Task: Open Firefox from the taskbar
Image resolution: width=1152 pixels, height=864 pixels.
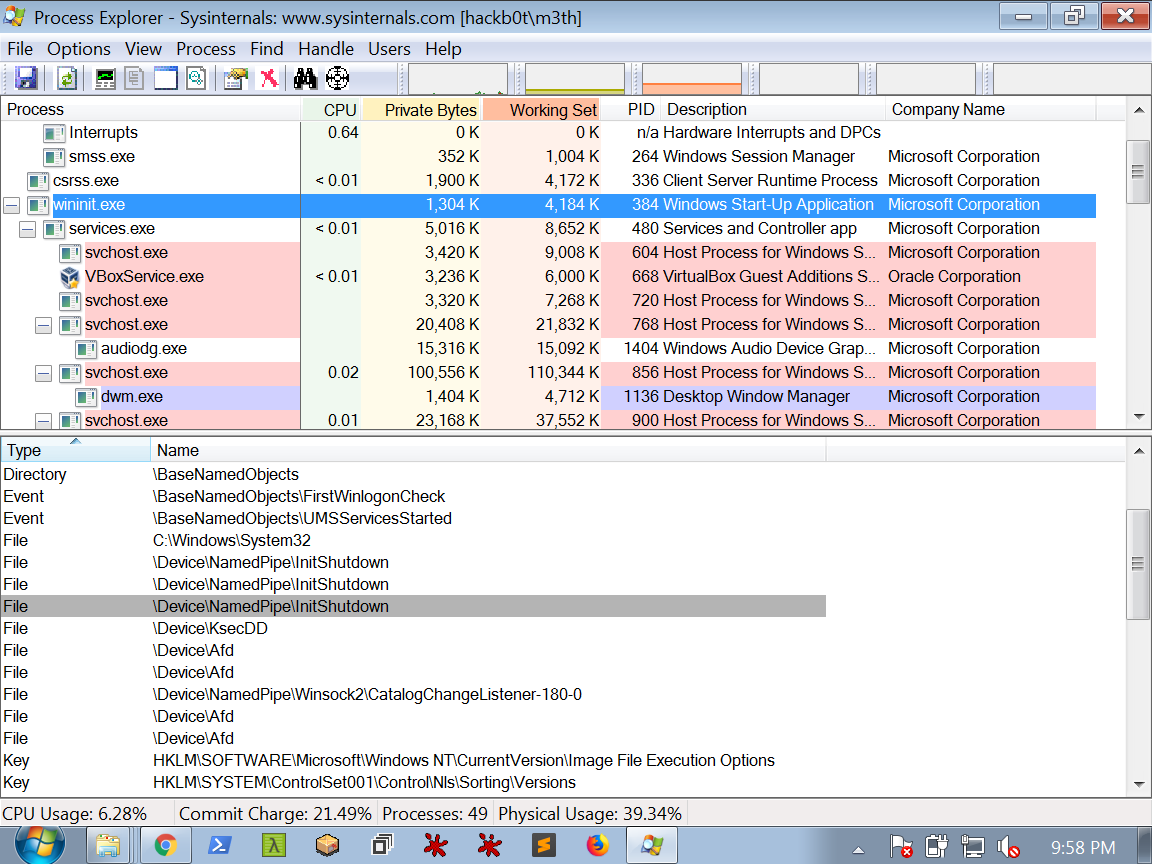Action: point(598,846)
